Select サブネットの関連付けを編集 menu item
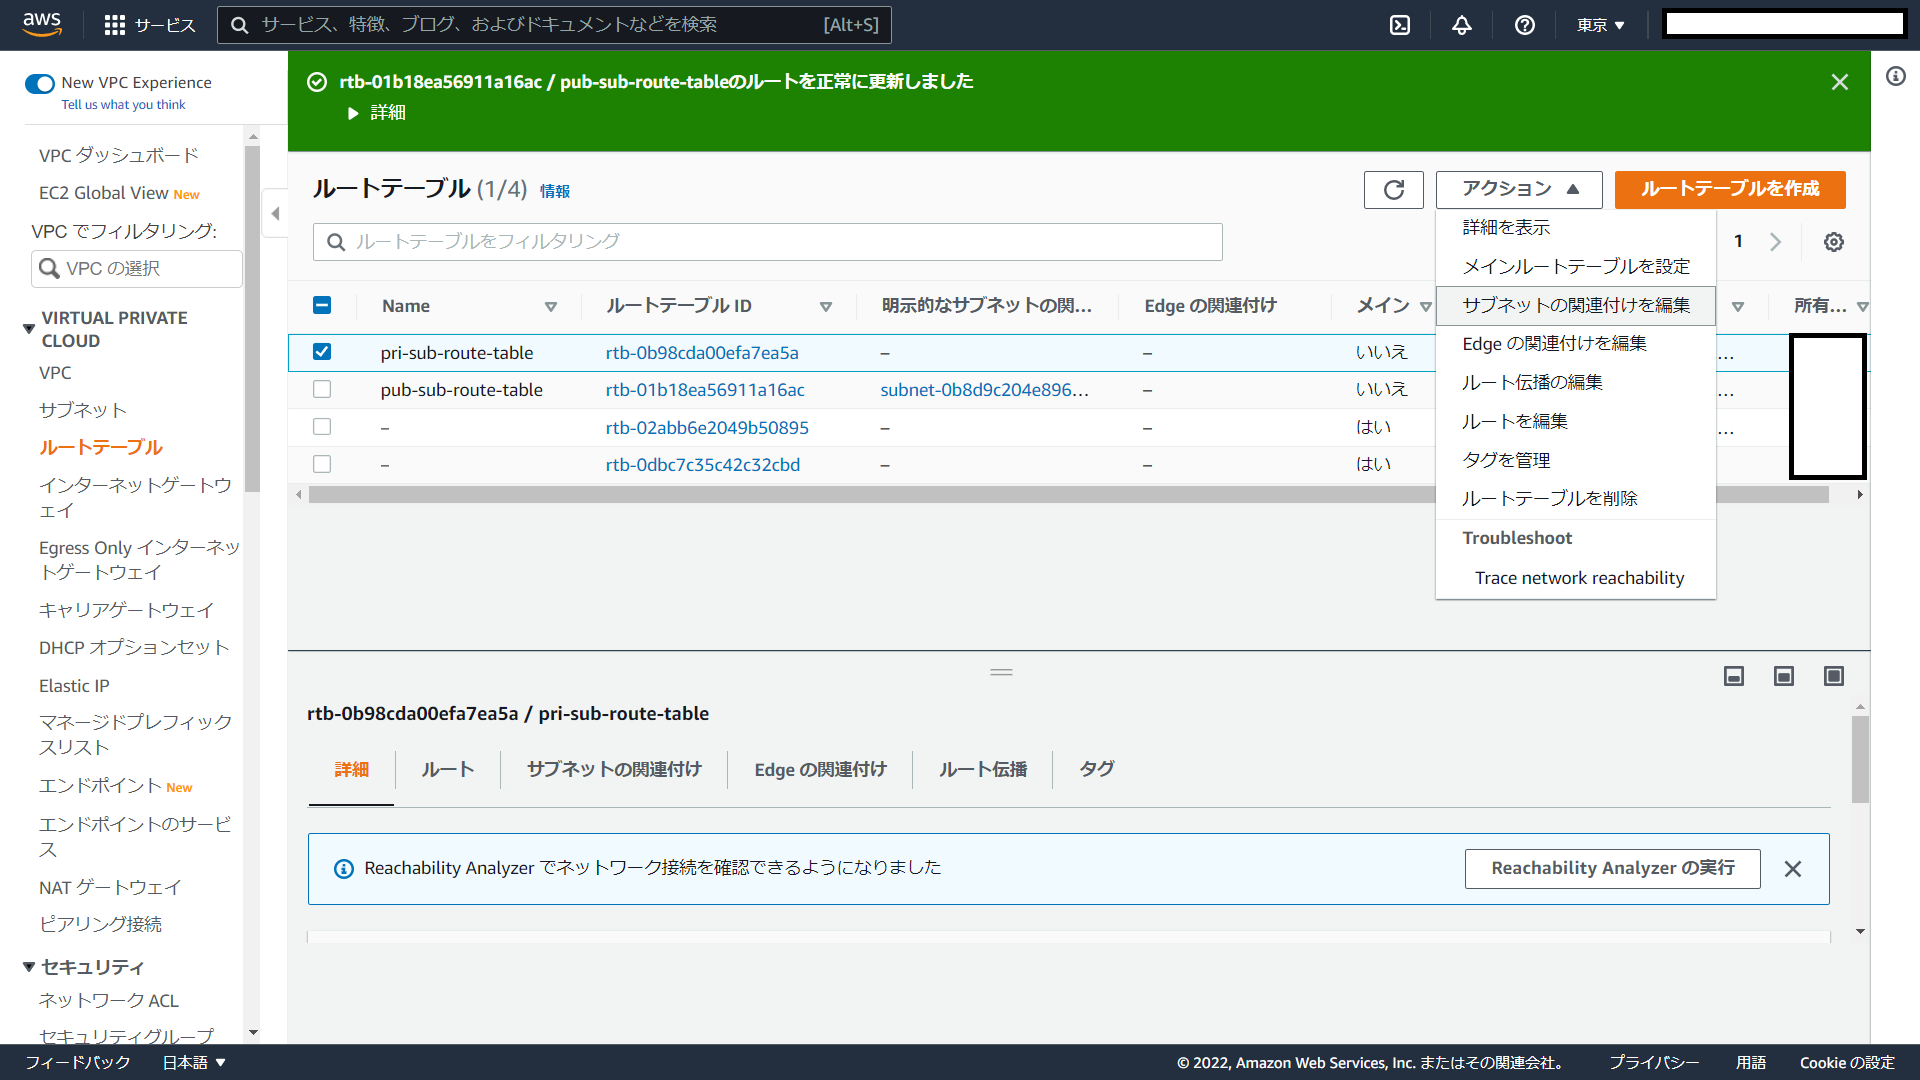The width and height of the screenshot is (1920, 1080). click(x=1575, y=305)
